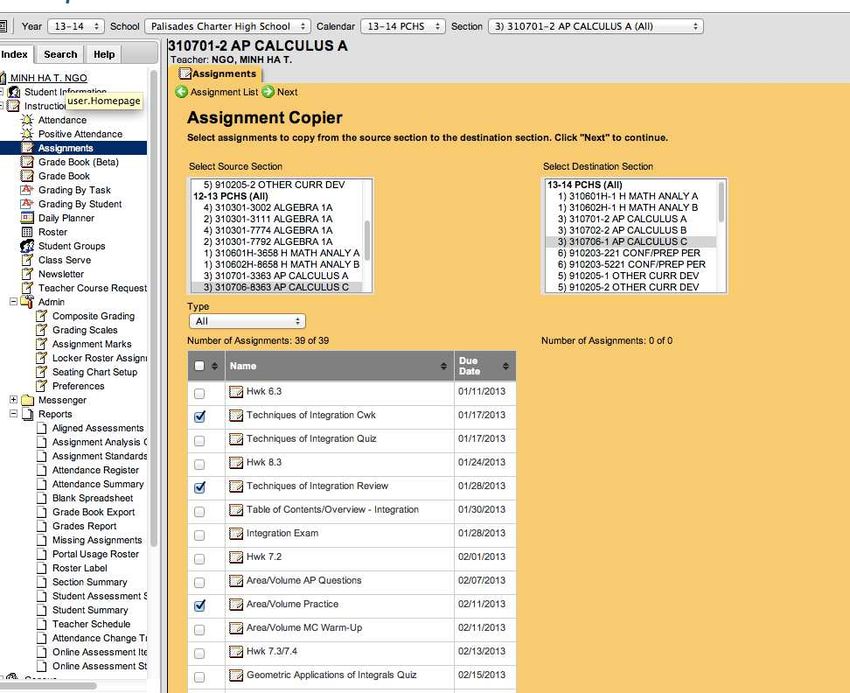Click the Daily Planner icon
The image size is (850, 693).
[x=27, y=218]
